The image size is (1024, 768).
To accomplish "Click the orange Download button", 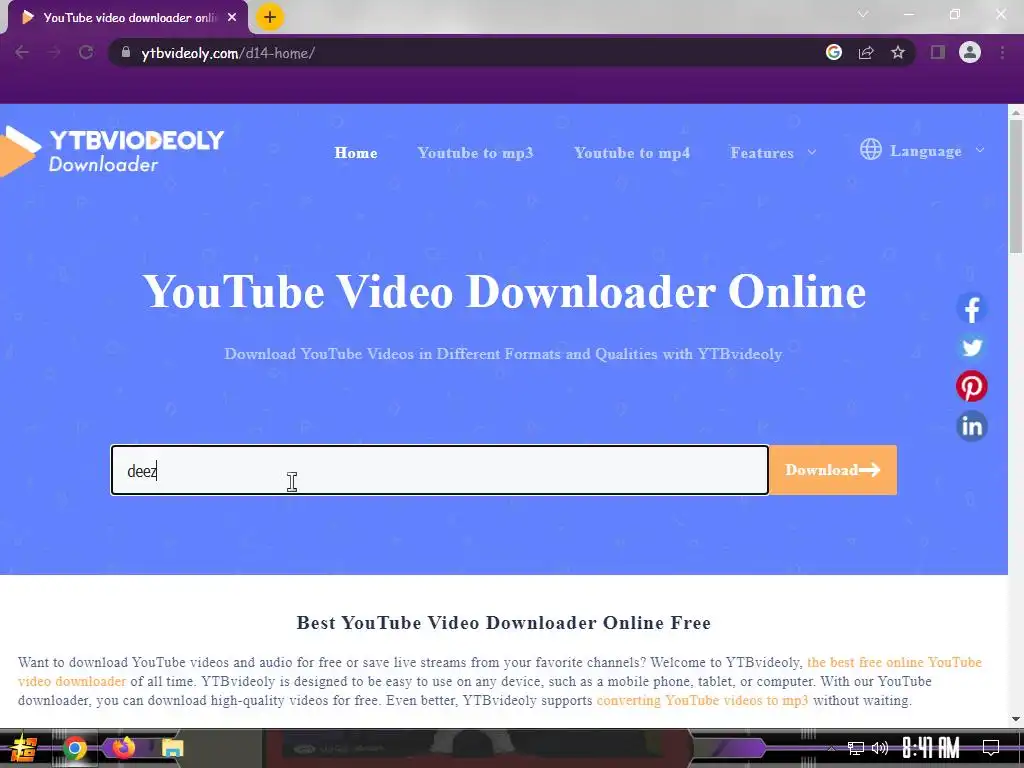I will click(x=833, y=470).
